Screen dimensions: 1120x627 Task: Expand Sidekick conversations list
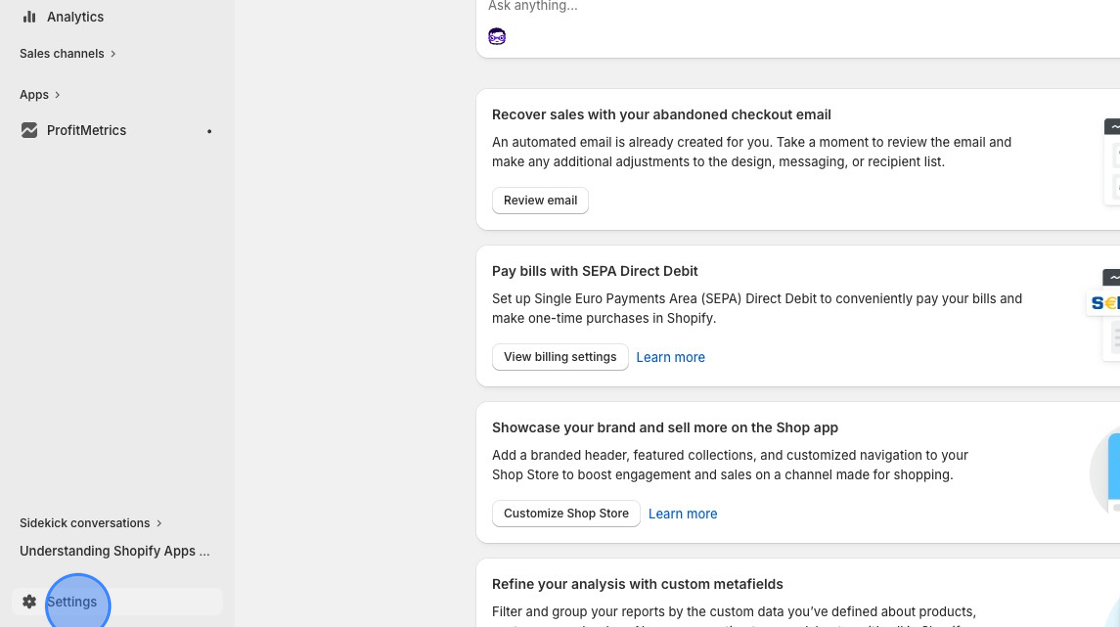pyautogui.click(x=91, y=523)
